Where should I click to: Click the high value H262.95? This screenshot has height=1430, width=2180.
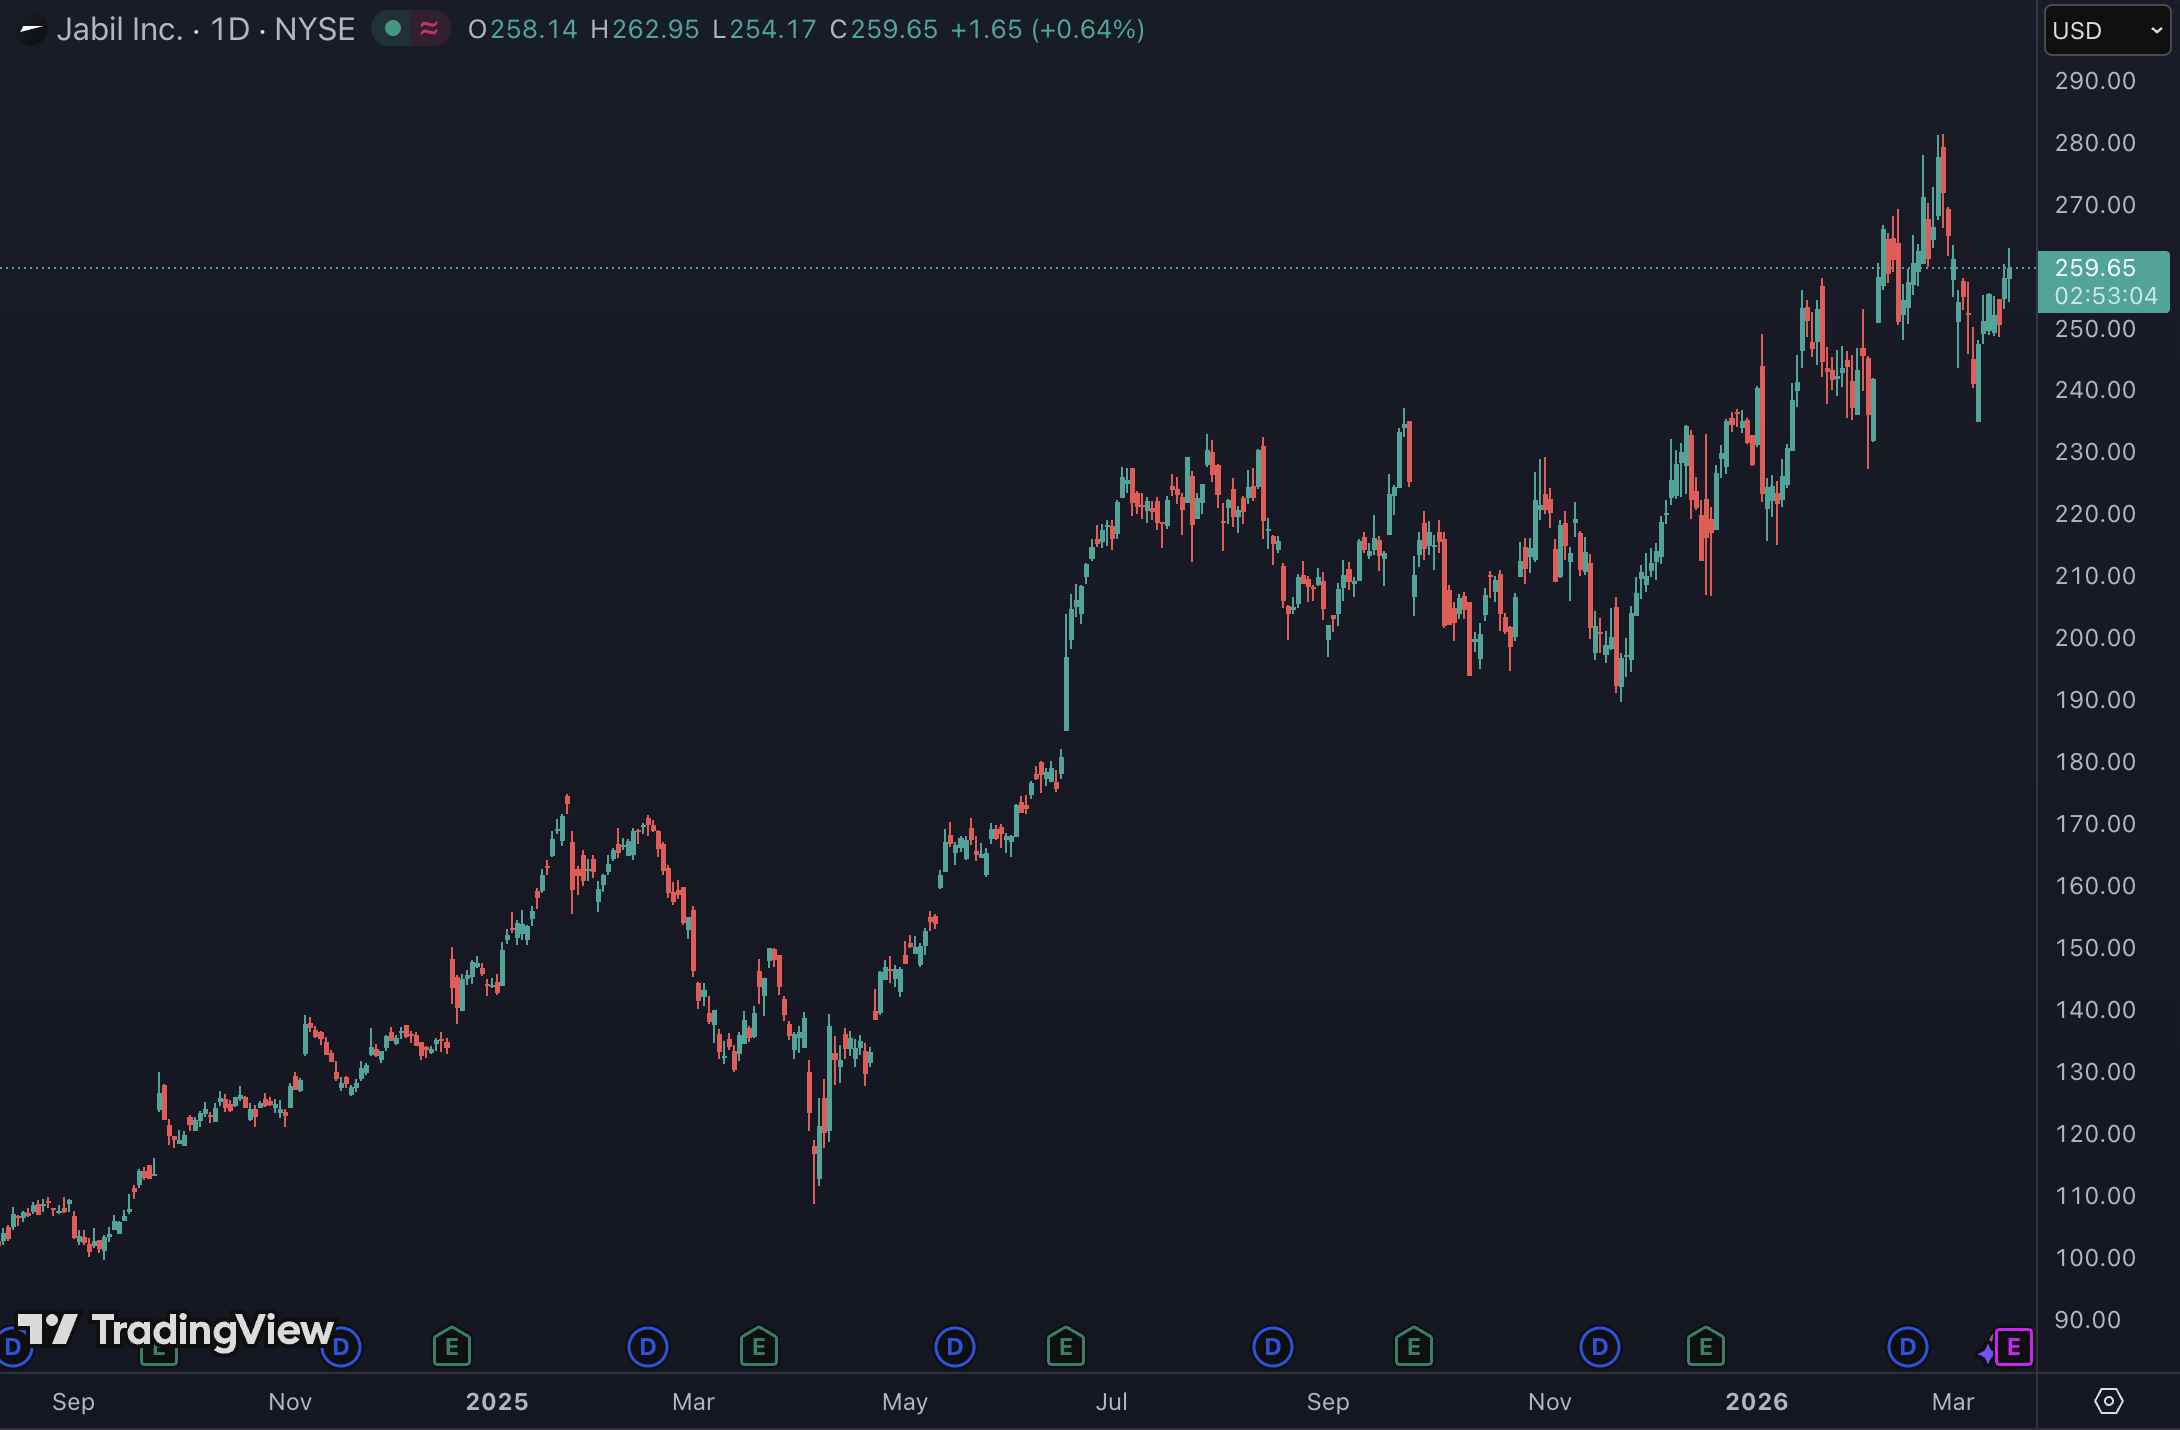(645, 29)
